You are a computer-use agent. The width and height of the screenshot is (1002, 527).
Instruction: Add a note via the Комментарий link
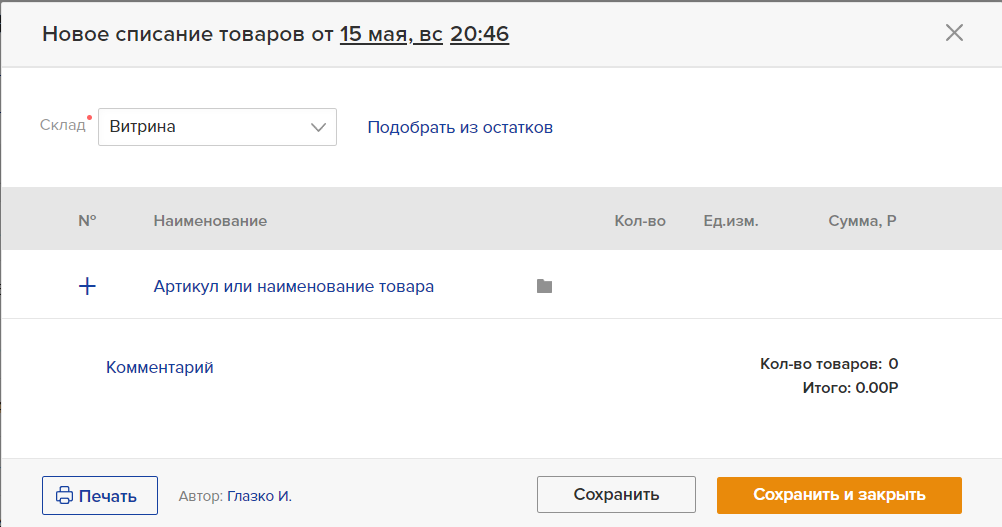(160, 367)
